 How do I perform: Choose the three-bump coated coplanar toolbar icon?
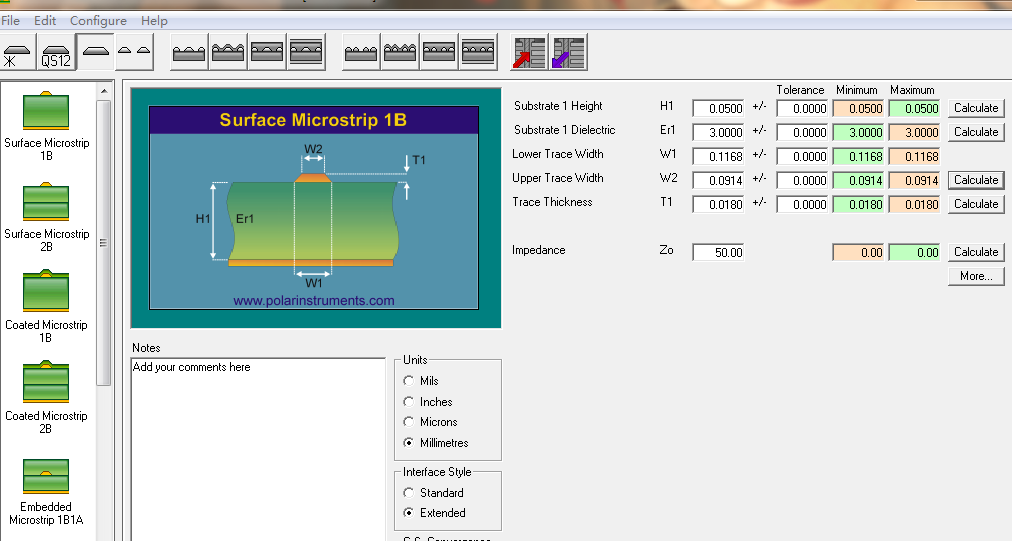point(228,52)
